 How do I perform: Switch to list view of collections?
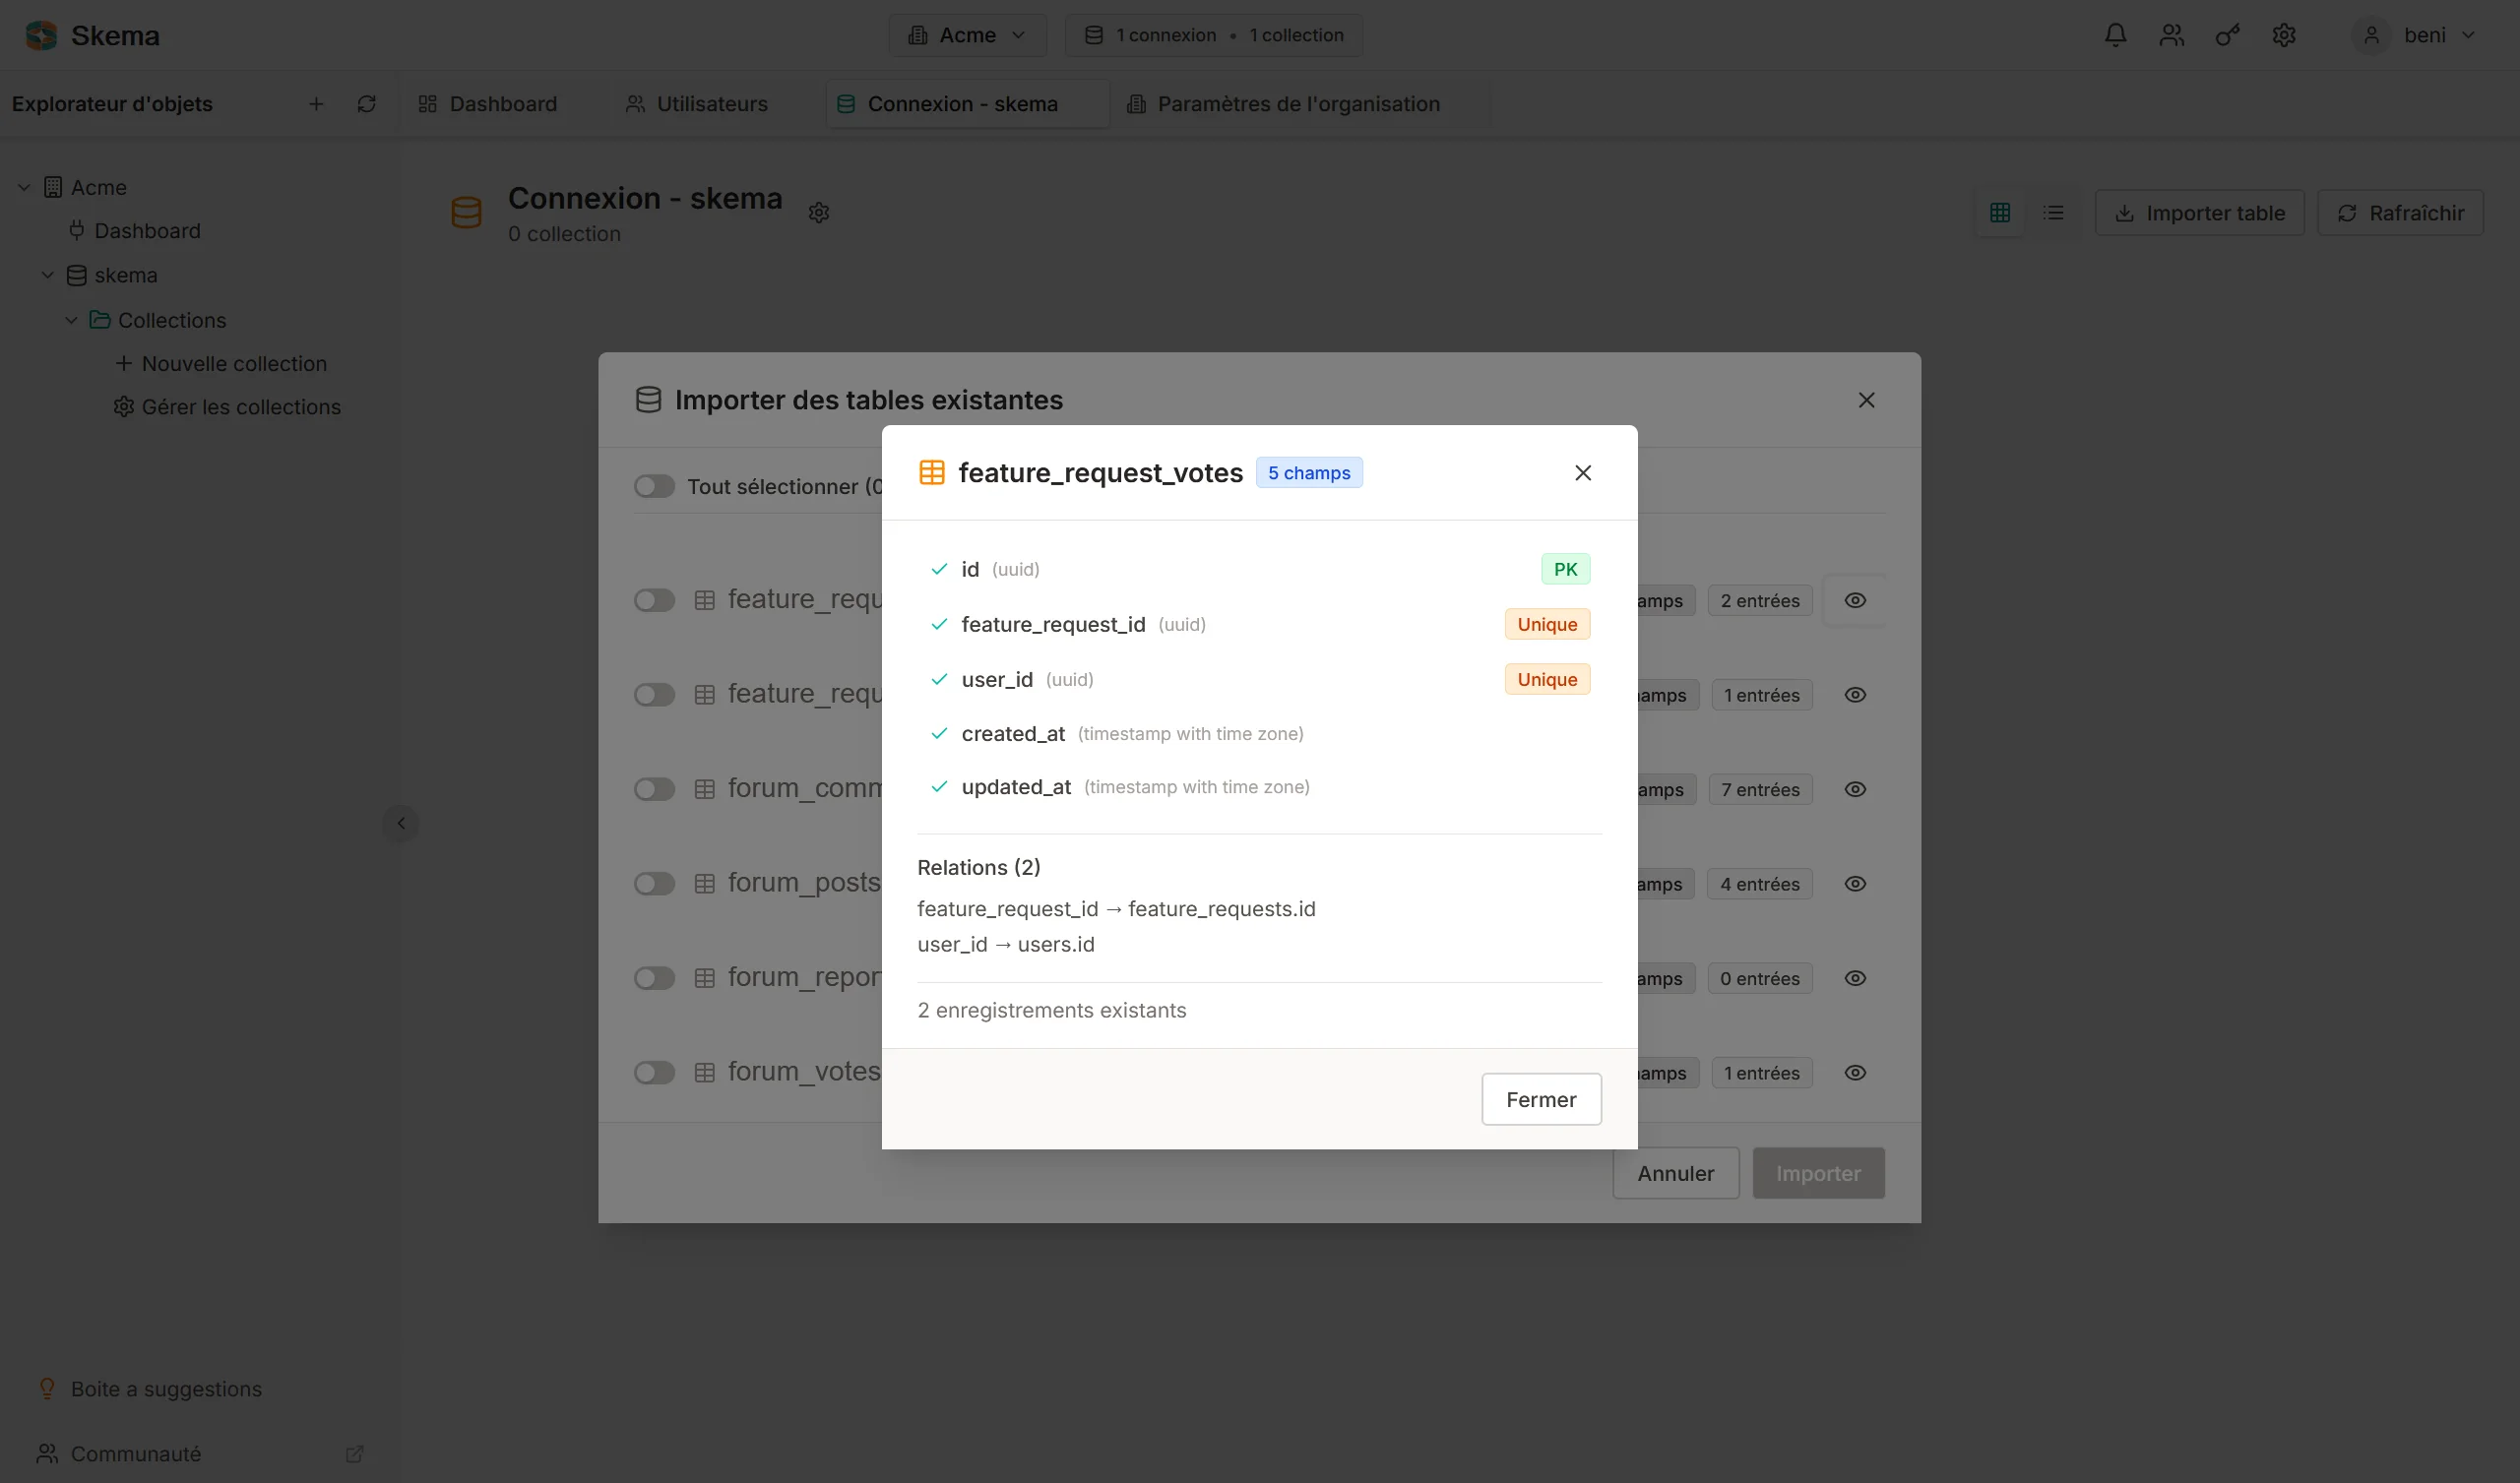pos(2054,212)
